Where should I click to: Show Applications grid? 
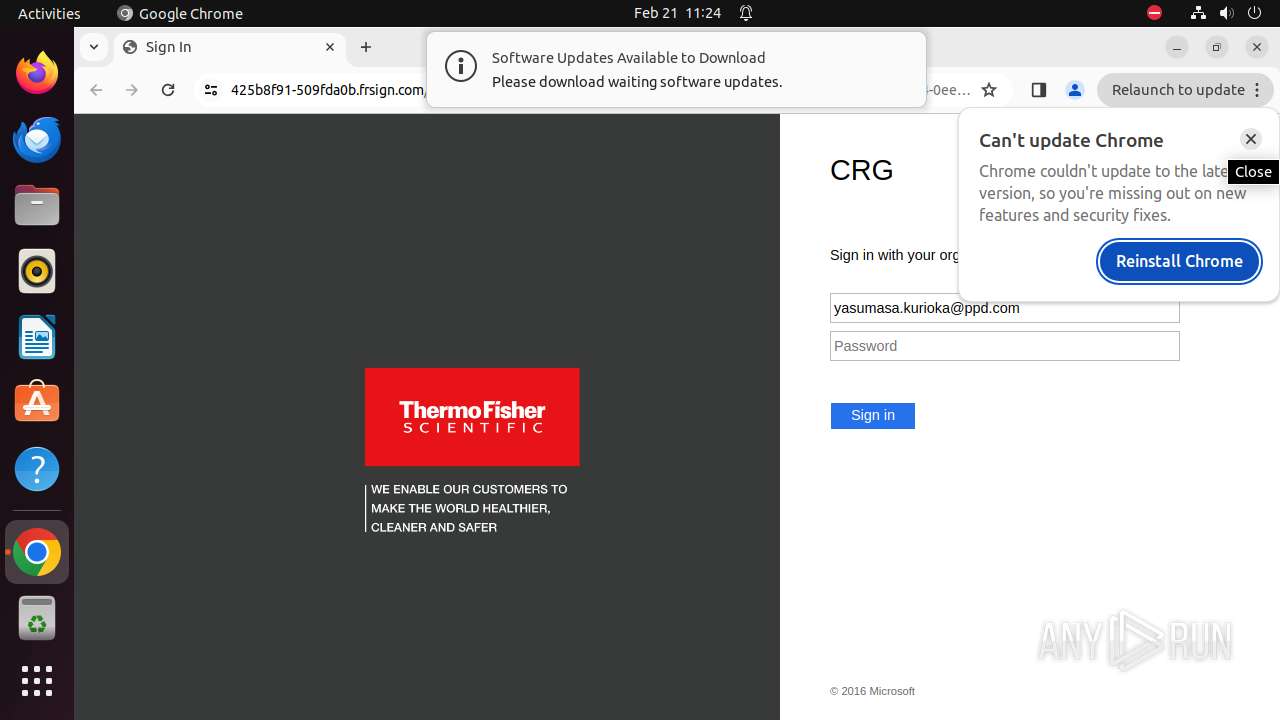(x=37, y=681)
